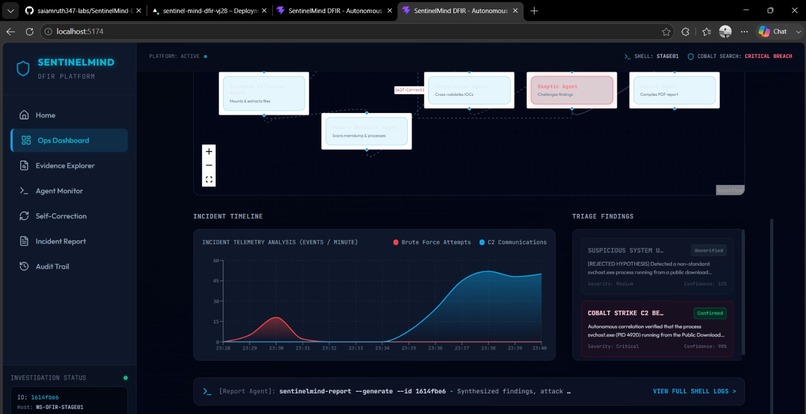806x414 pixels.
Task: Open the favorites list icon
Action: pos(706,32)
